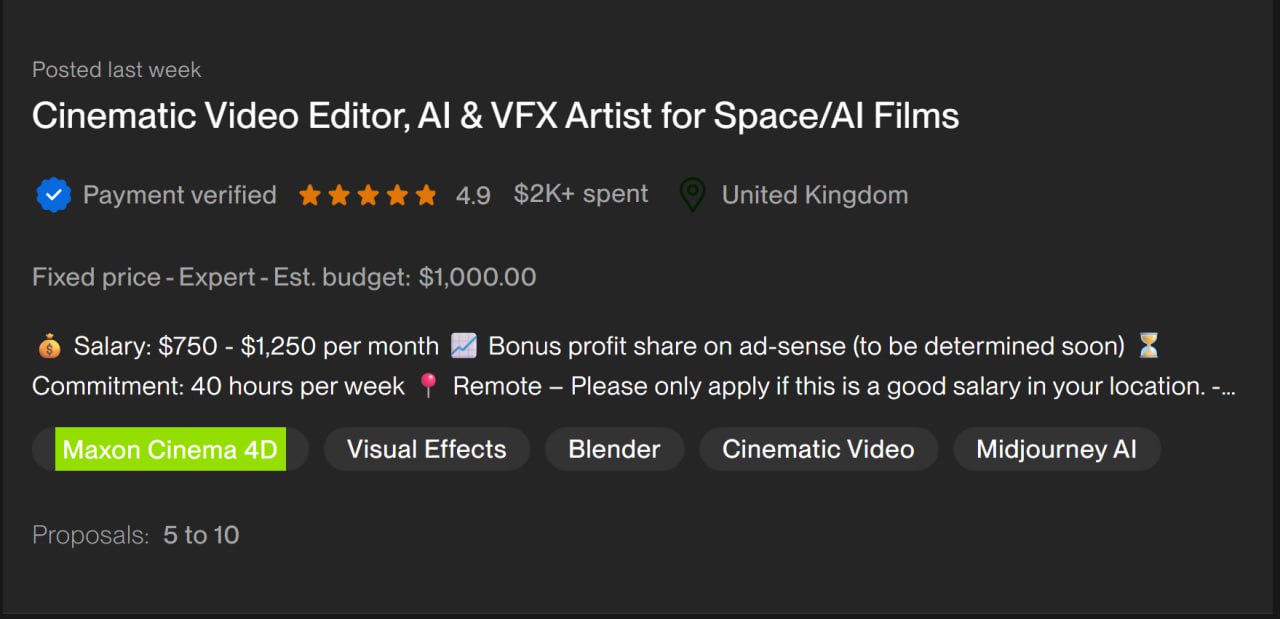Click the hourglass emoji icon

[x=1149, y=347]
